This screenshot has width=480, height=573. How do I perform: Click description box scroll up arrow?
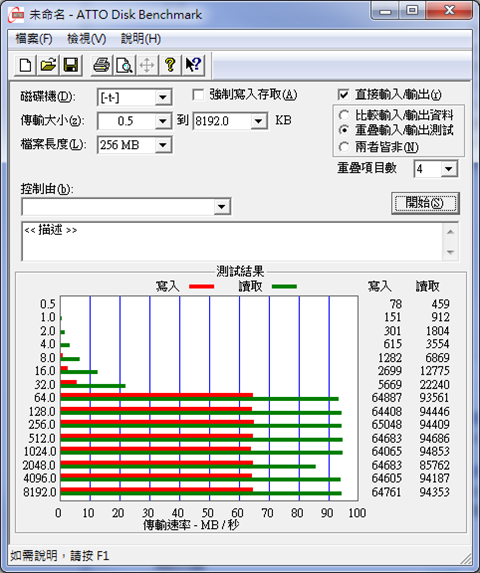(x=450, y=232)
